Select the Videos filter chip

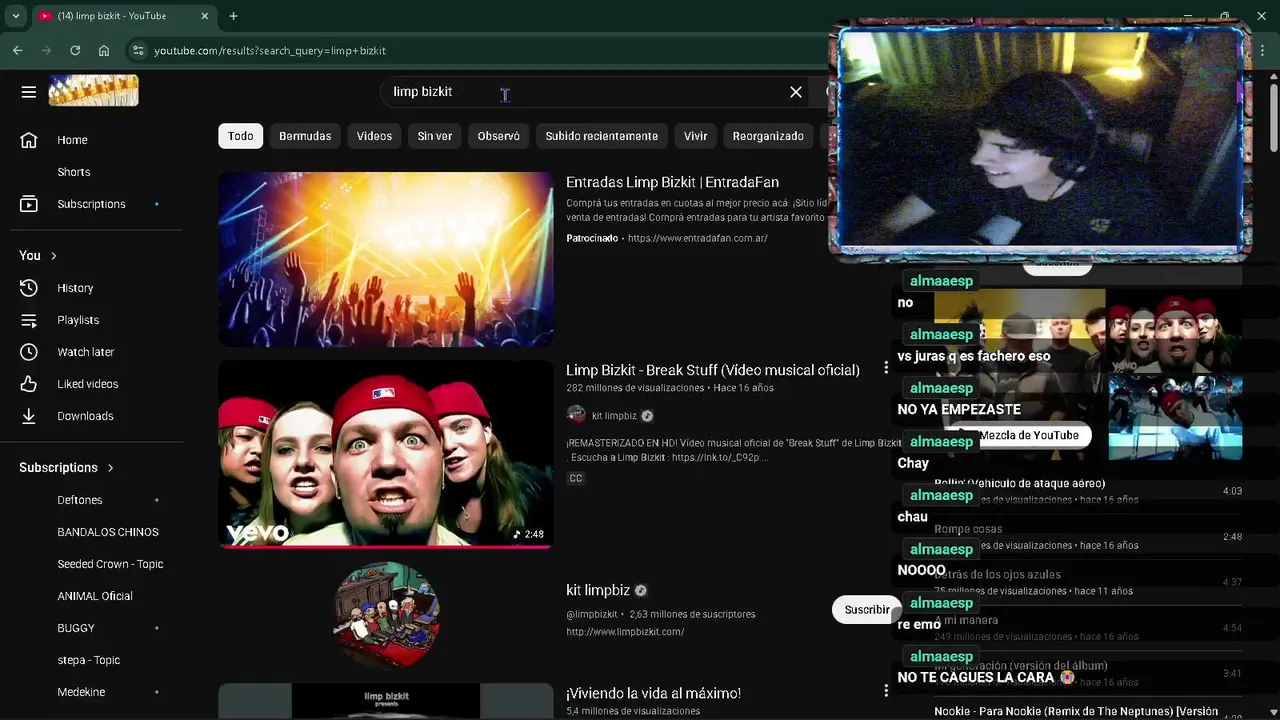(x=374, y=136)
